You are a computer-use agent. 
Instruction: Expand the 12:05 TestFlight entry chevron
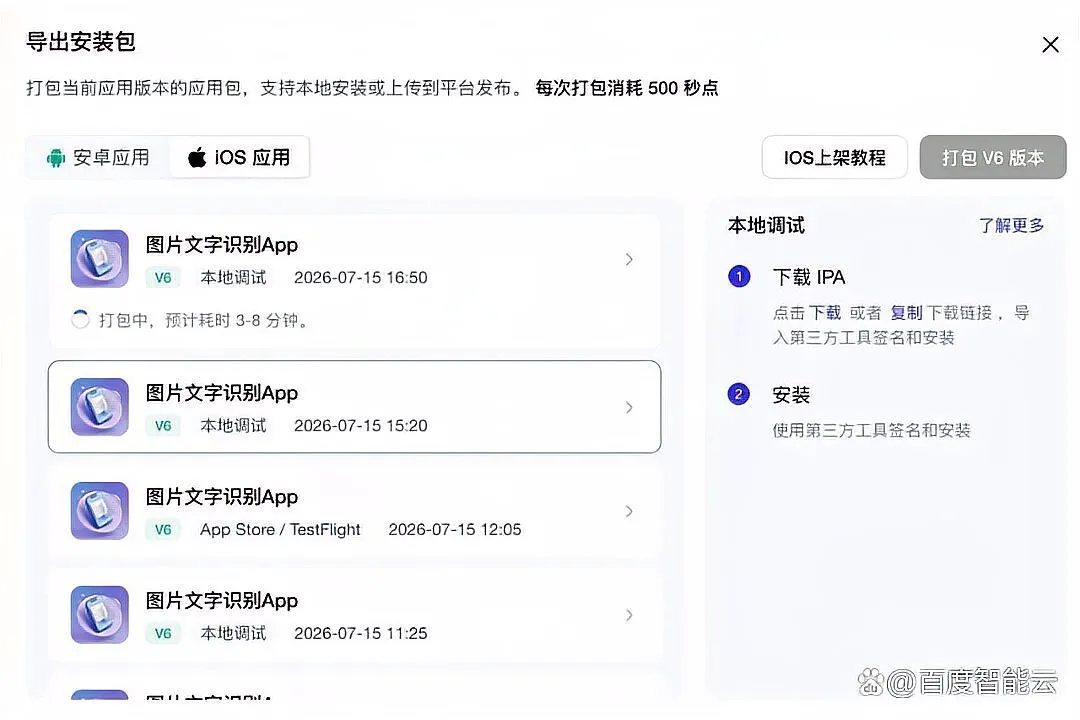(629, 511)
